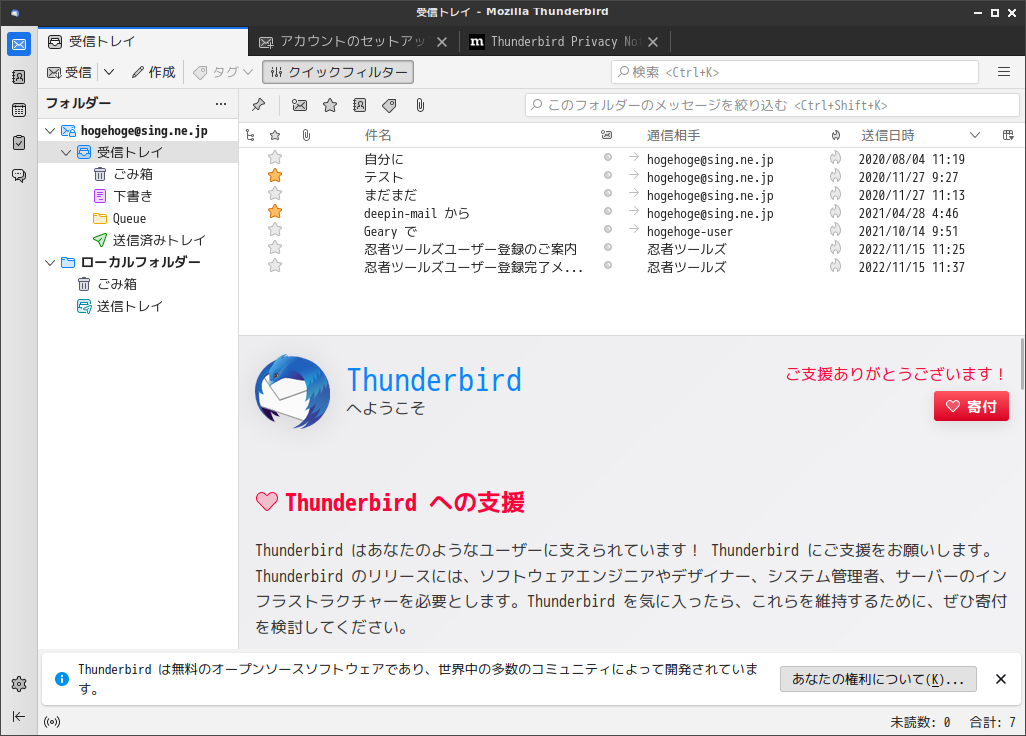
Task: Click junk icon on Geary で row
Action: point(836,230)
